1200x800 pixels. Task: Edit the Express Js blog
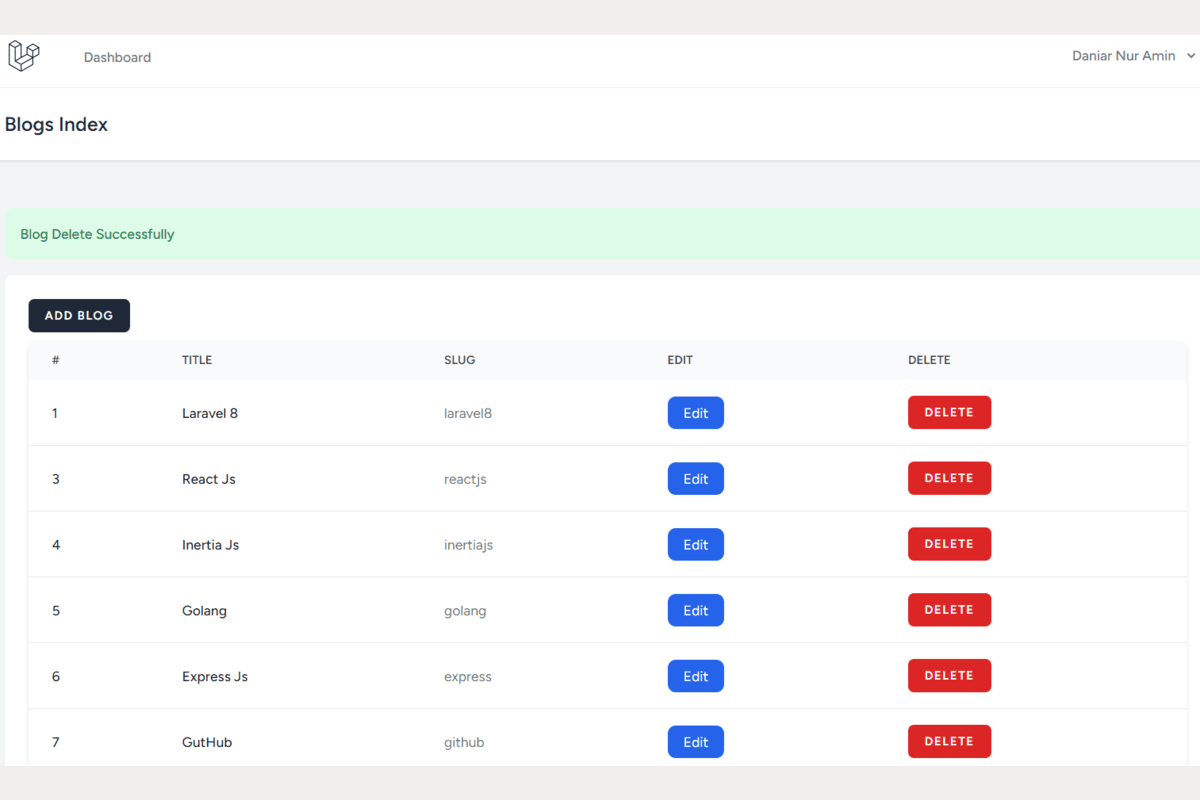[695, 677]
